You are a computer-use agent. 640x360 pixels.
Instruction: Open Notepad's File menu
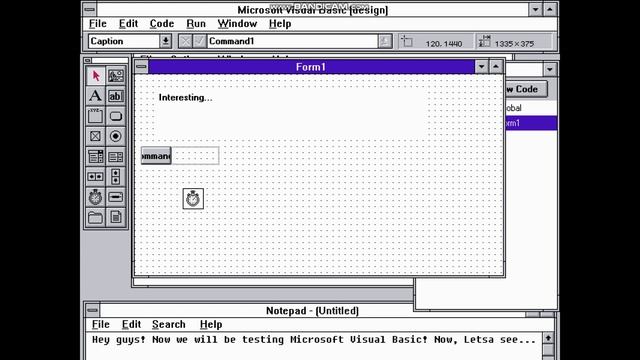(x=100, y=324)
